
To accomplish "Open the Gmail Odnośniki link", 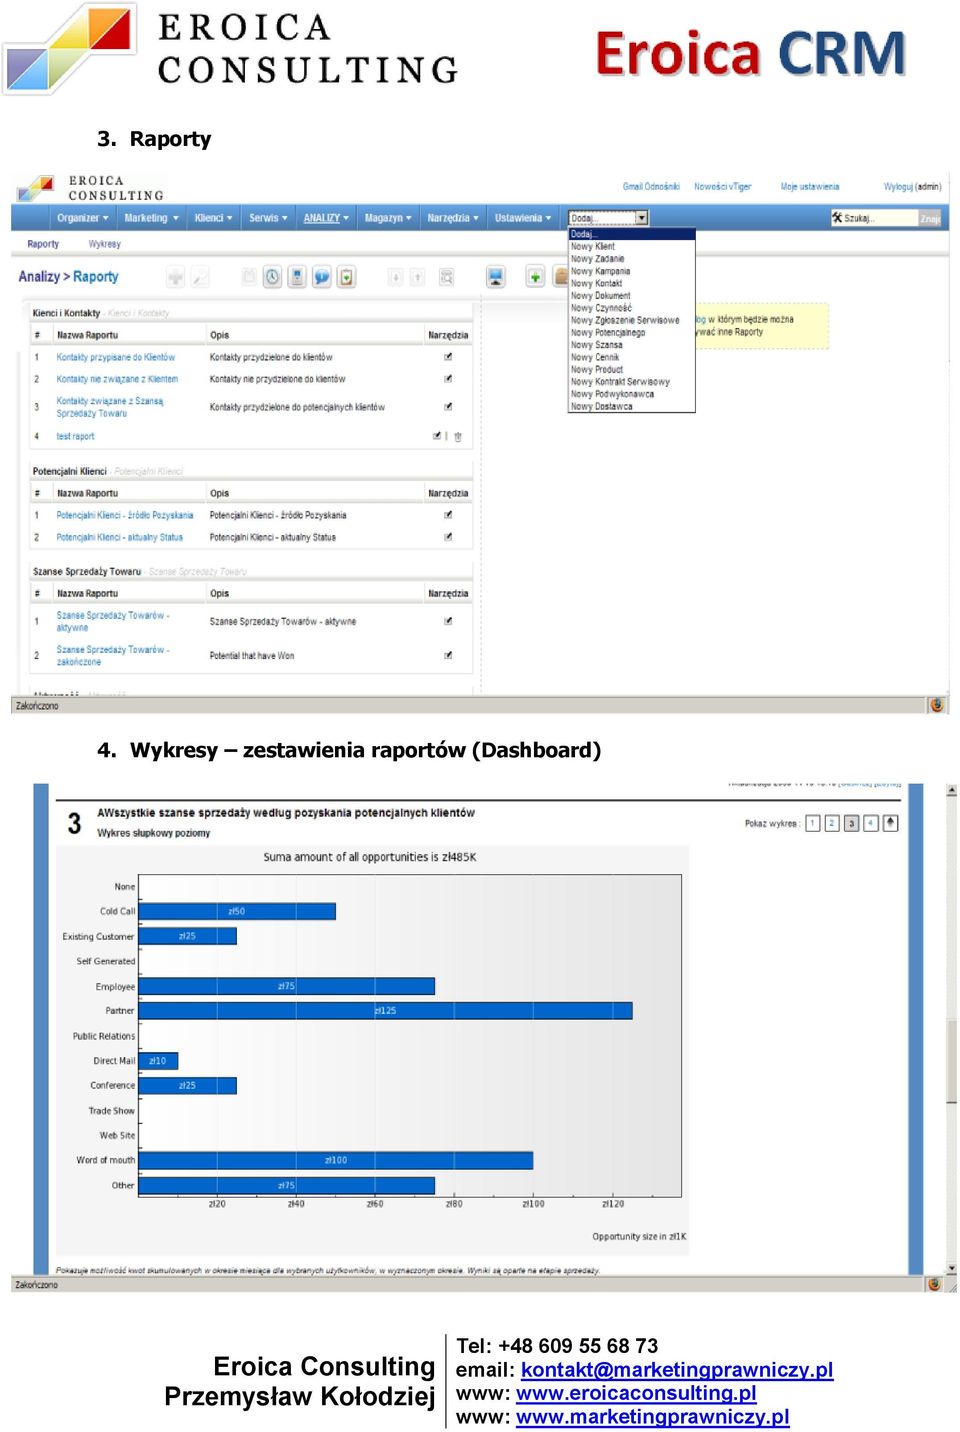I will click(651, 187).
